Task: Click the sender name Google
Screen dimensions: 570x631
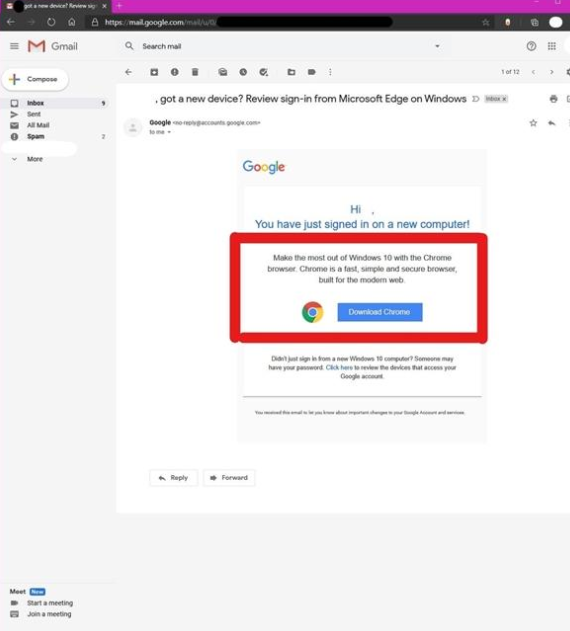Action: click(160, 122)
